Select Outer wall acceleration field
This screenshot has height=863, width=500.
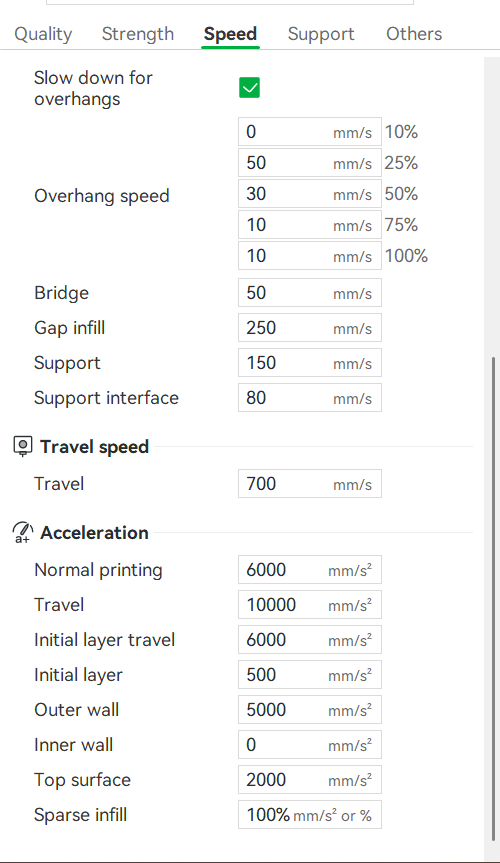[310, 709]
